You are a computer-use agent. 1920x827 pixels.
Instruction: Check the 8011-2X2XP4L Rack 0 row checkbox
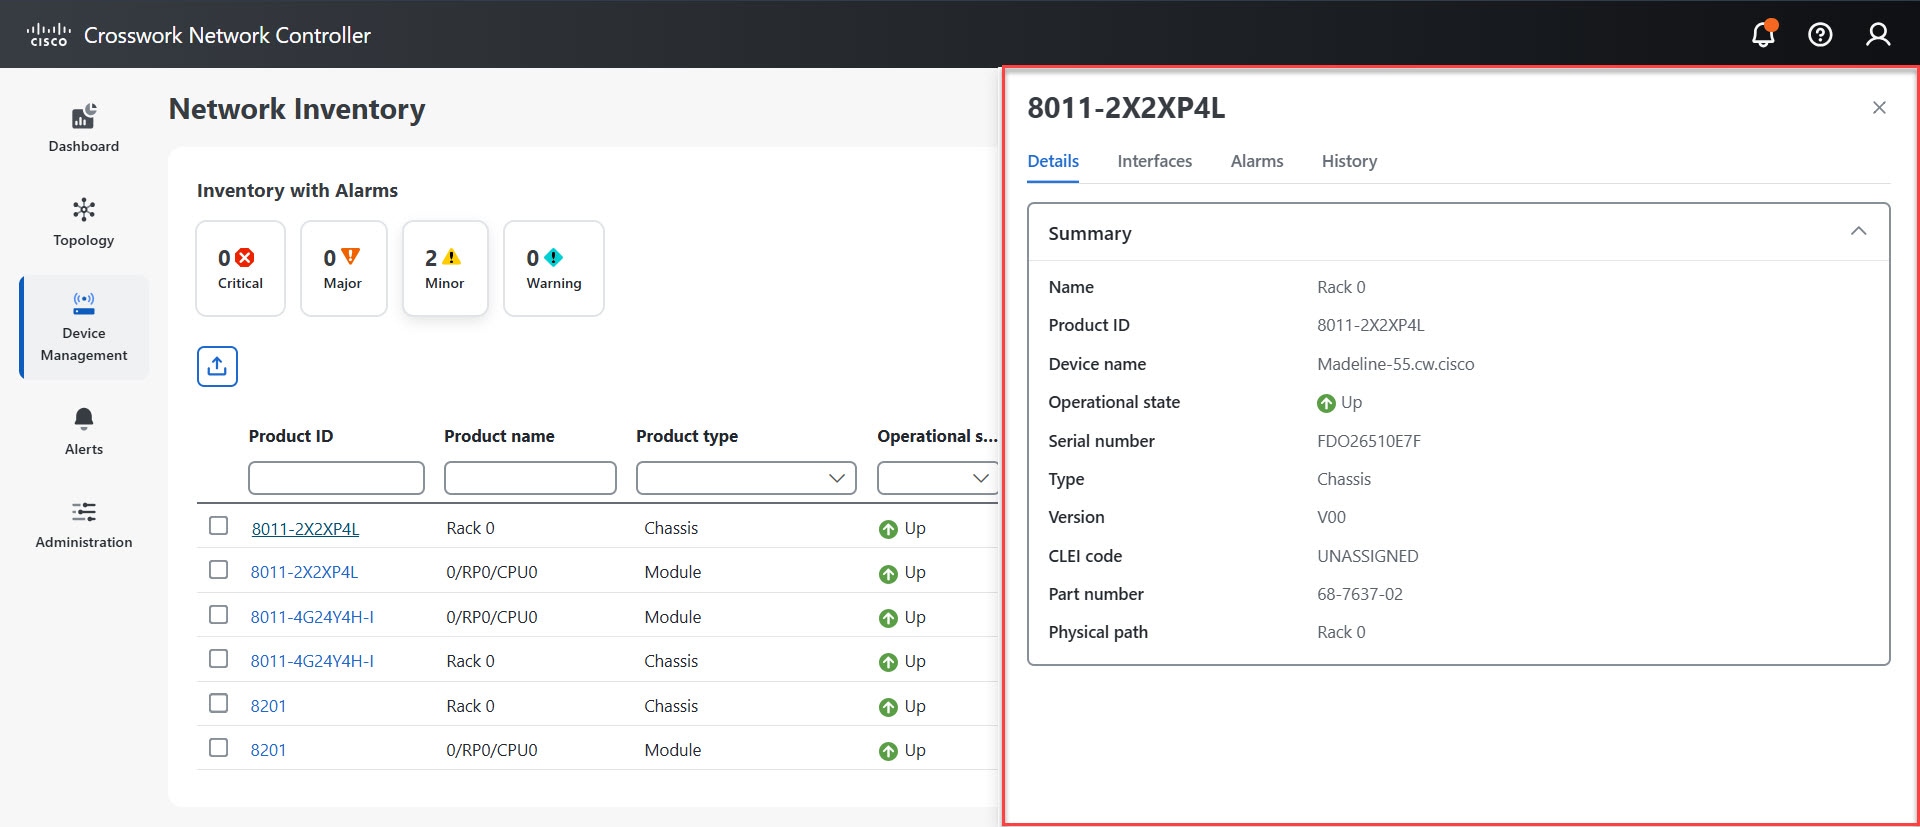[218, 526]
